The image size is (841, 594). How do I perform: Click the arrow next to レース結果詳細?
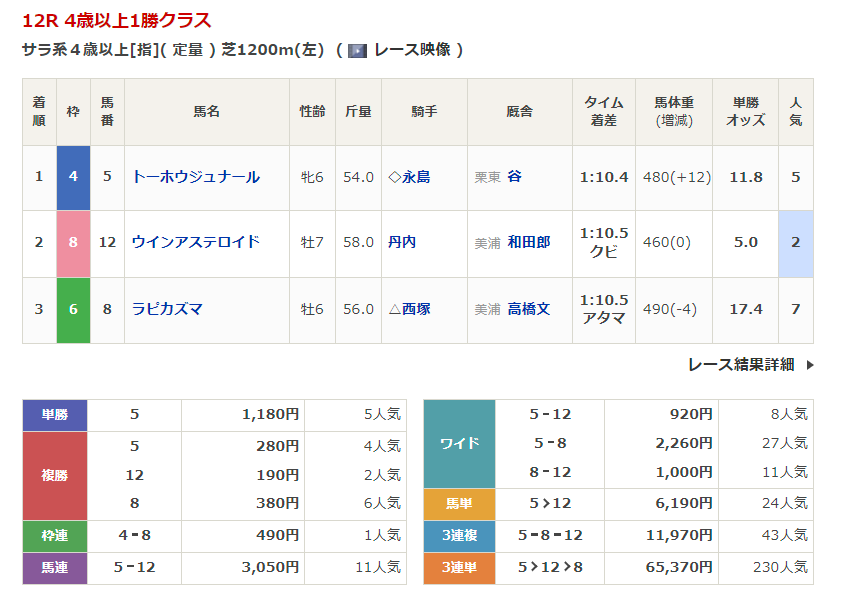pyautogui.click(x=809, y=365)
